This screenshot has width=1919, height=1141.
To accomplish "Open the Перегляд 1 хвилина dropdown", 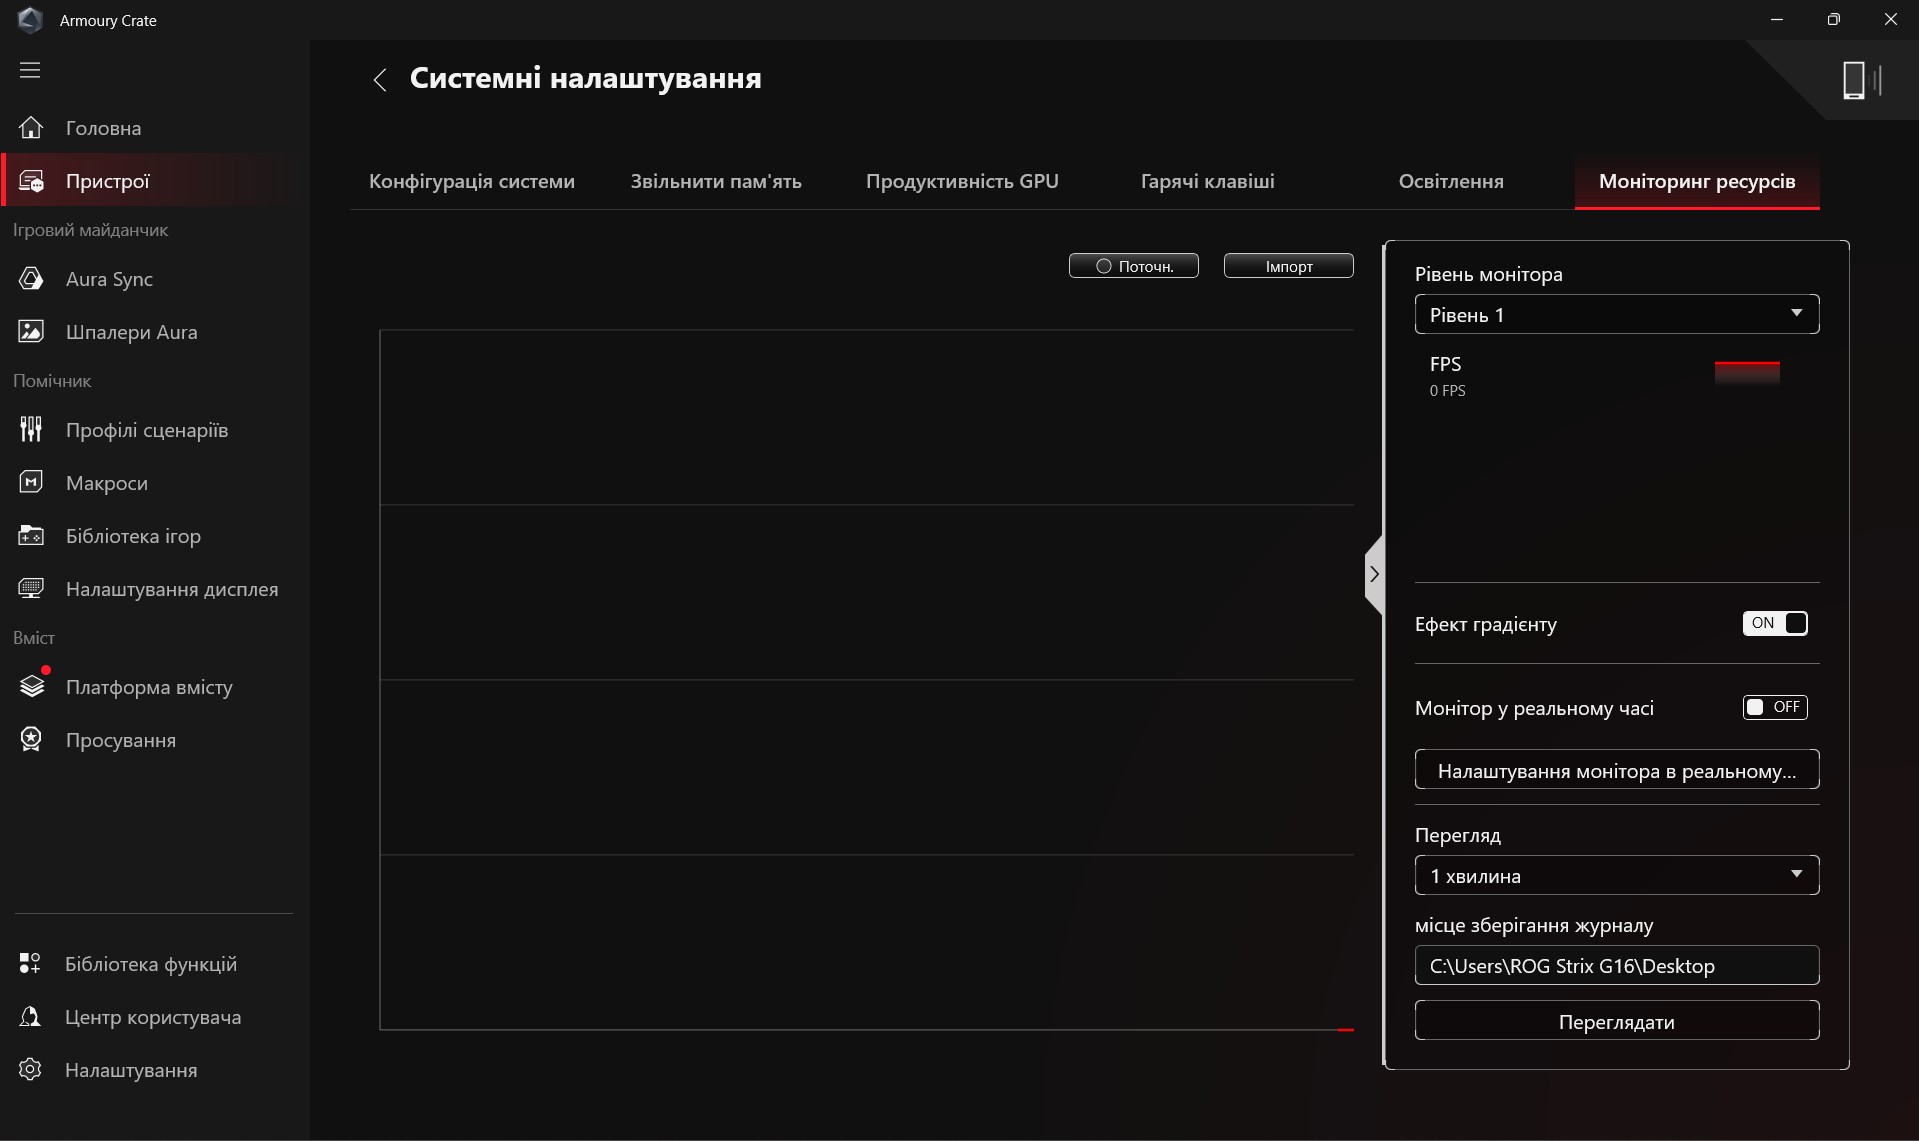I will (x=1616, y=875).
